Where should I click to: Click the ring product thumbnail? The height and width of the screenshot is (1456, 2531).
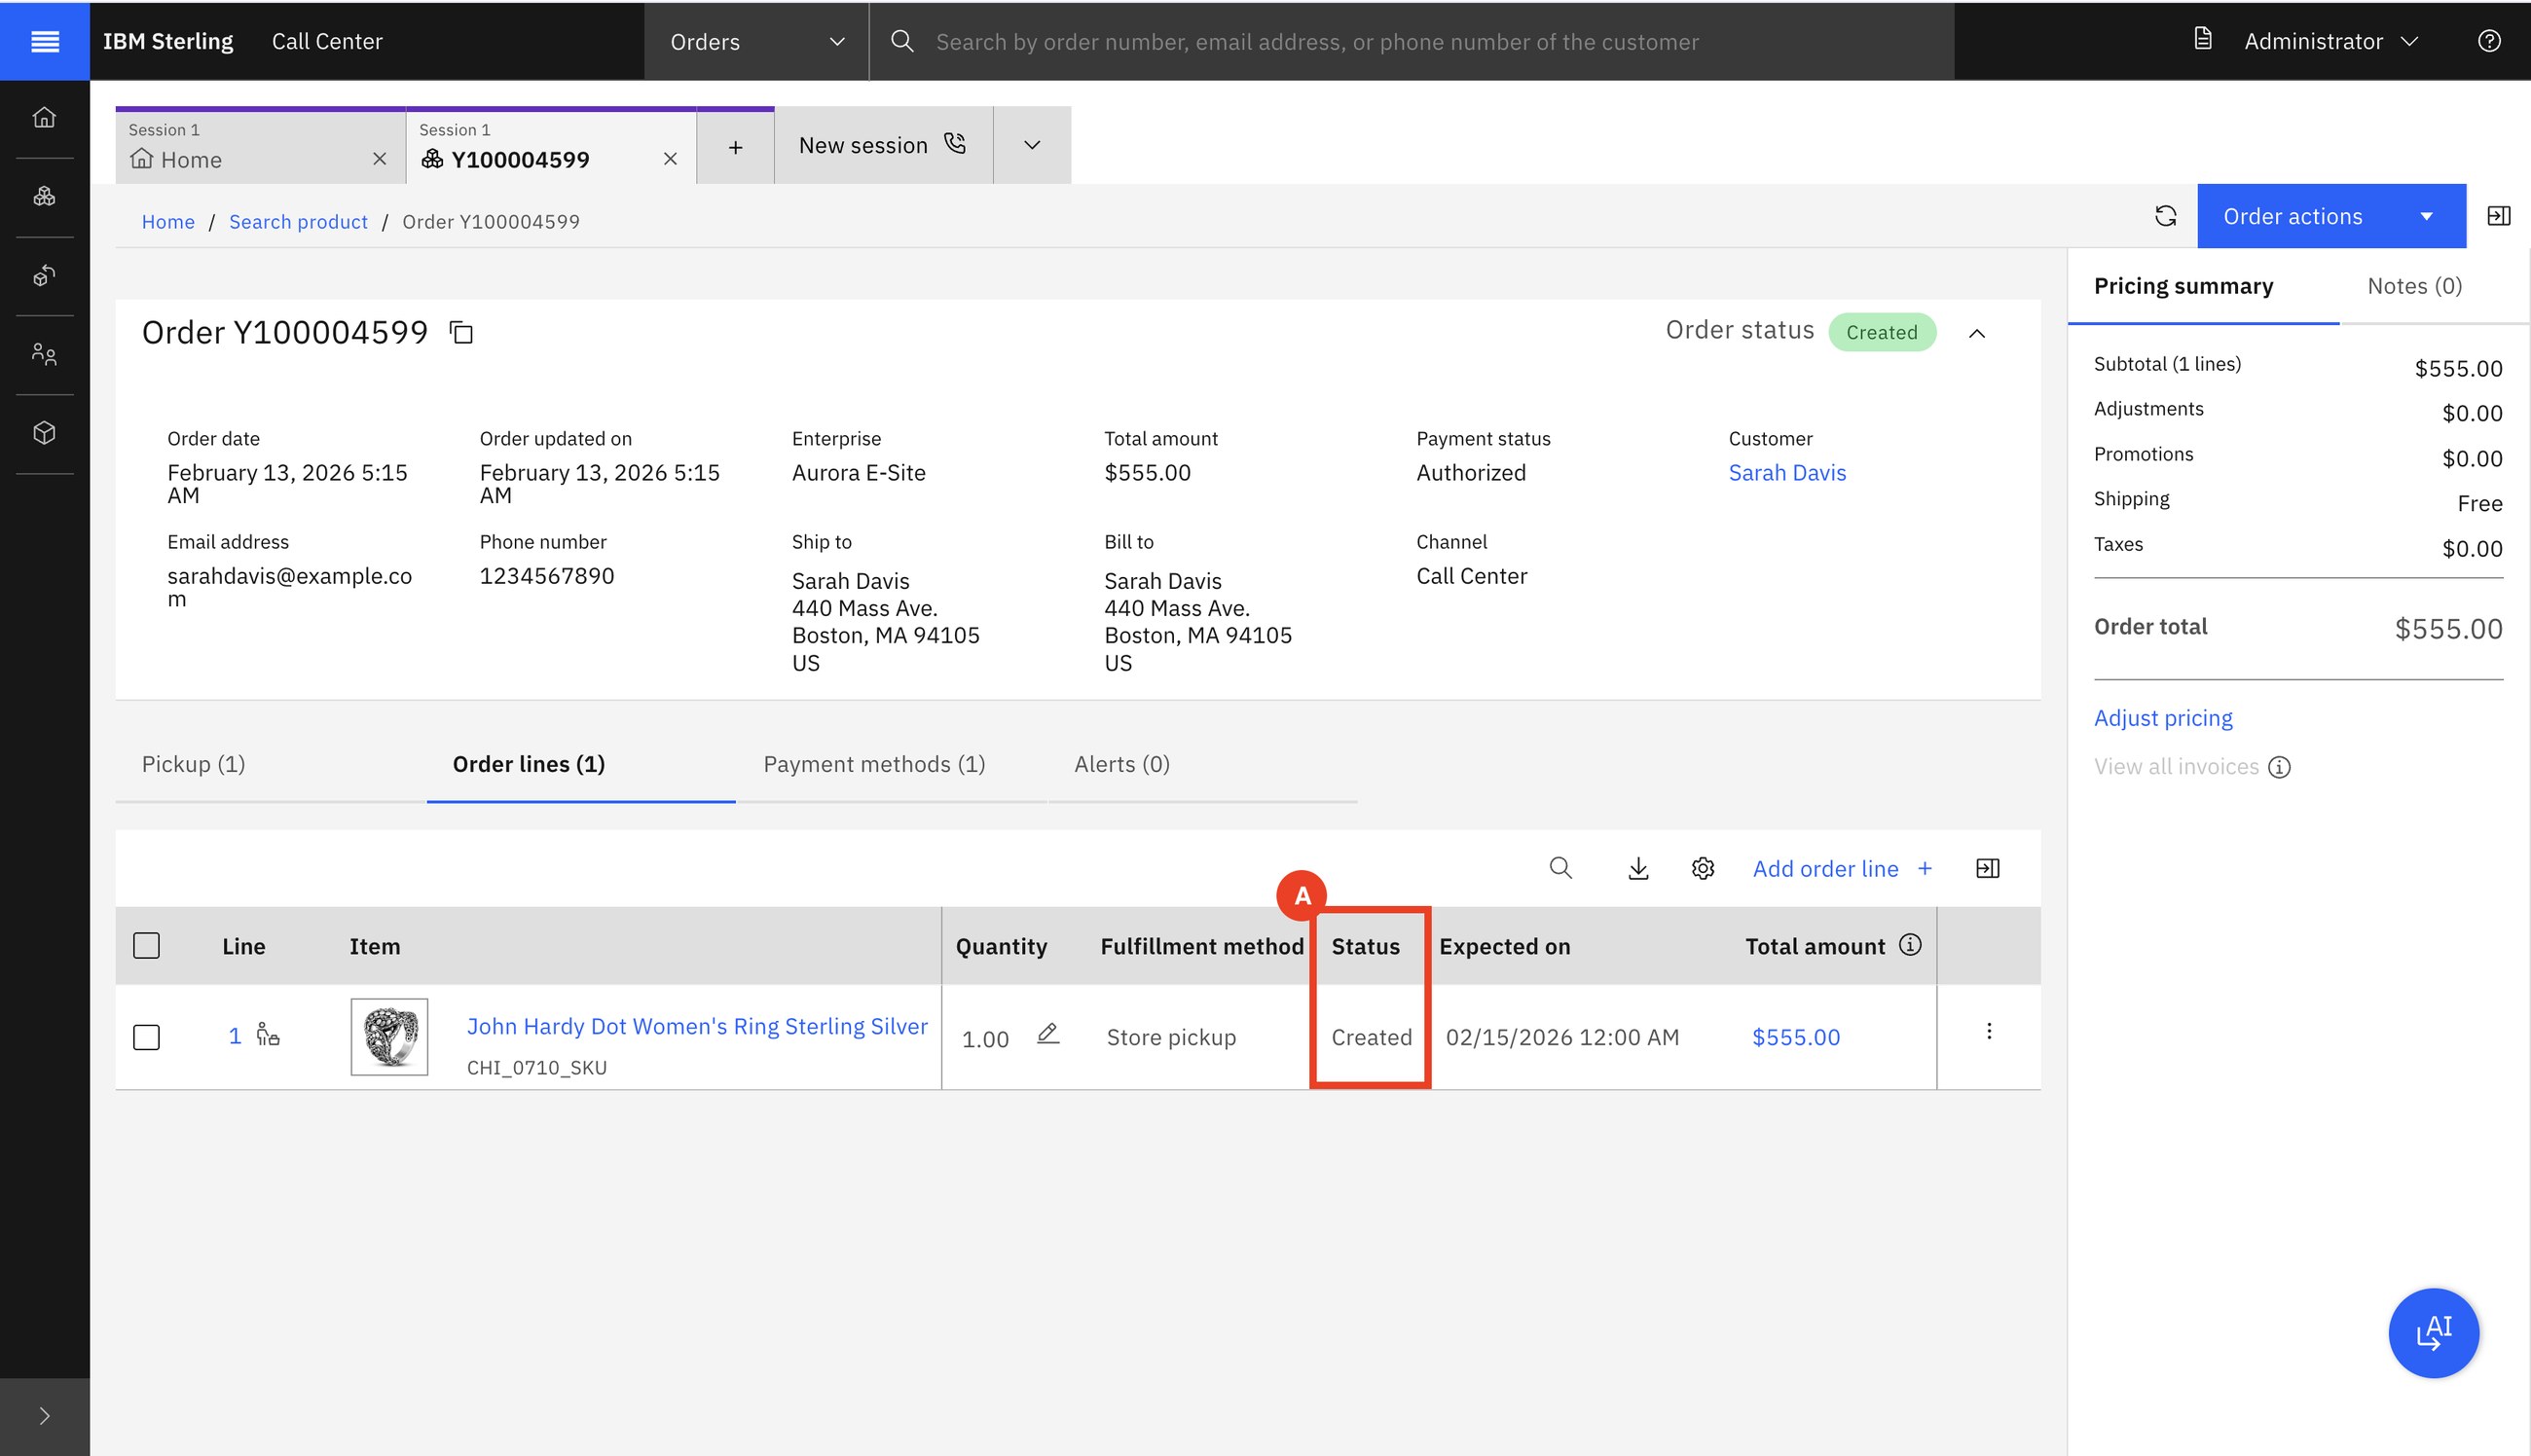tap(389, 1037)
